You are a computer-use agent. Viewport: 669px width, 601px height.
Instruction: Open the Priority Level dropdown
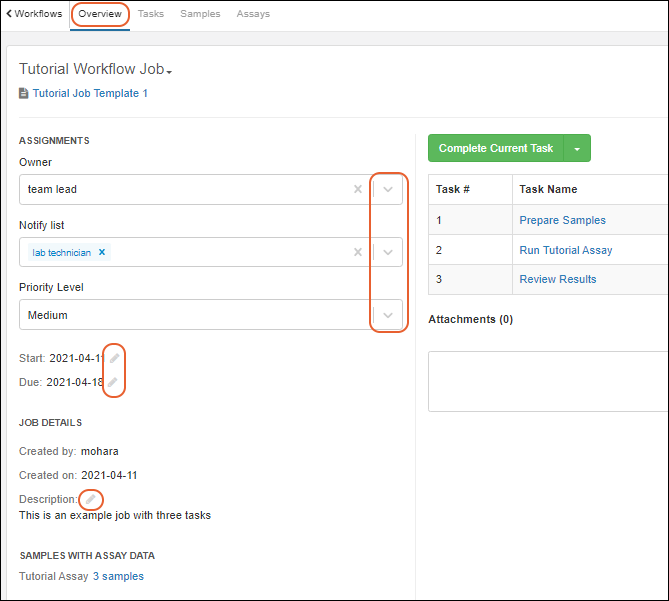tap(389, 315)
